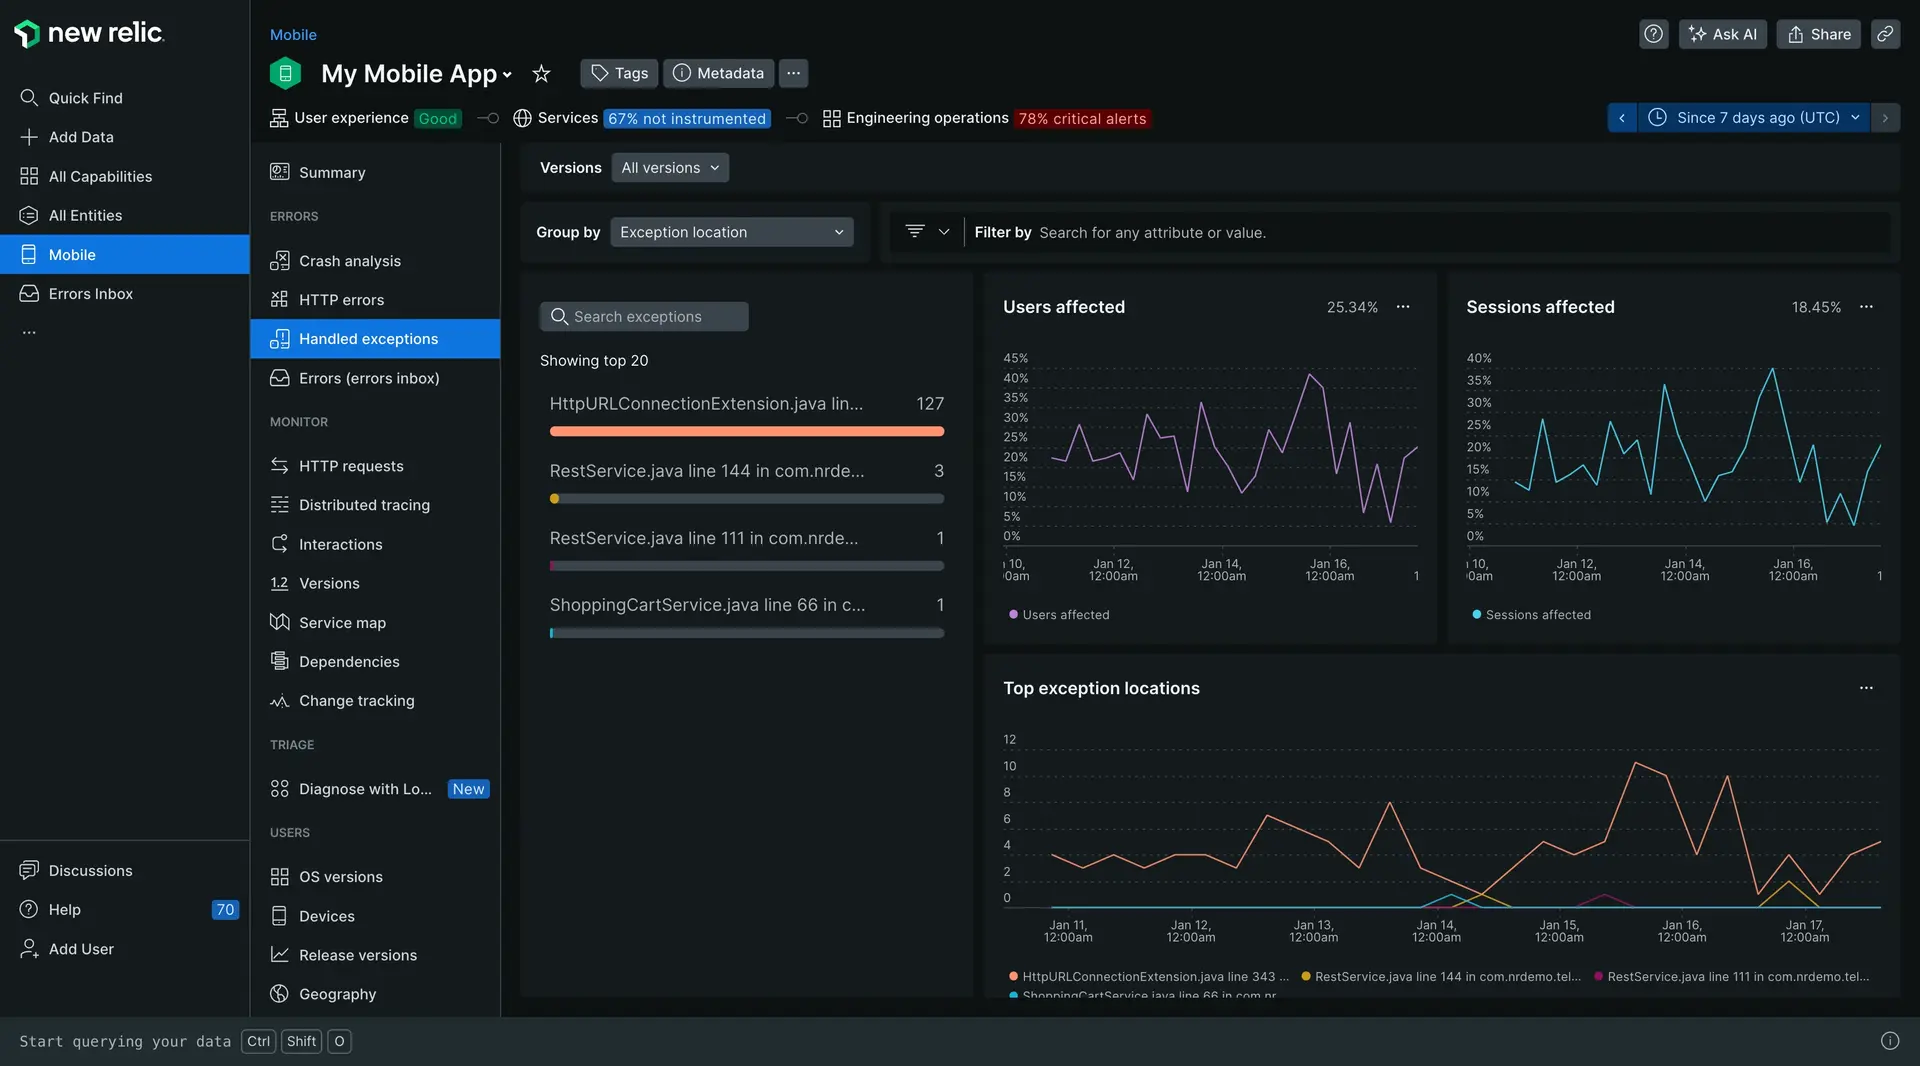Click the New Relic logo
Viewport: 1920px width, 1066px height.
pos(89,33)
